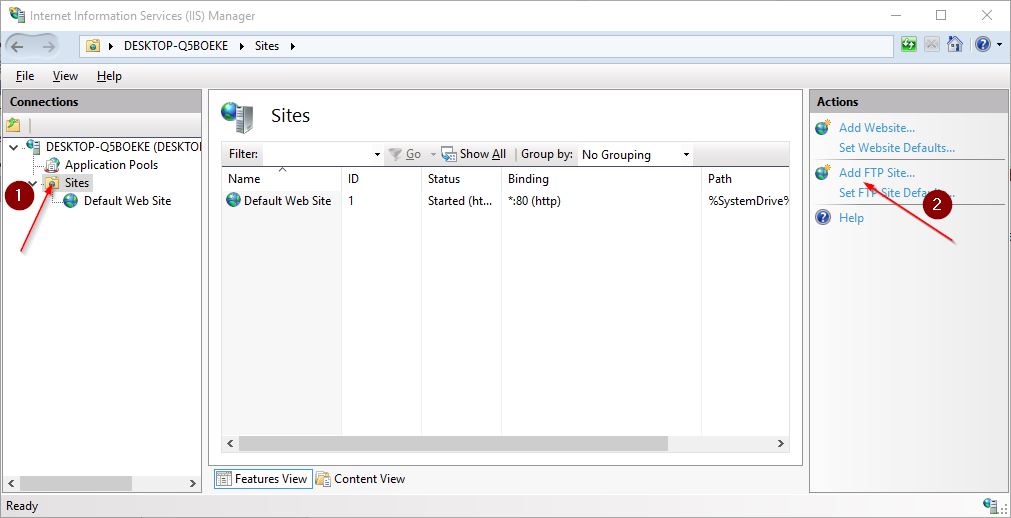
Task: Click the Help link in Actions
Action: point(851,218)
